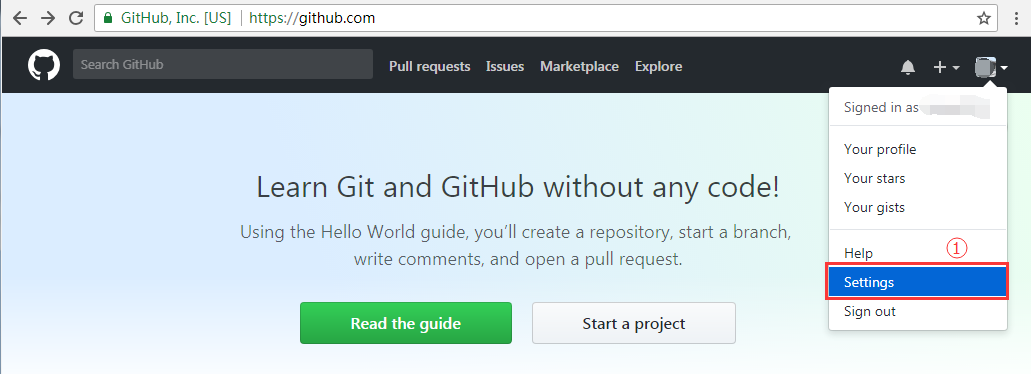Click the browser back arrow

pos(20,18)
